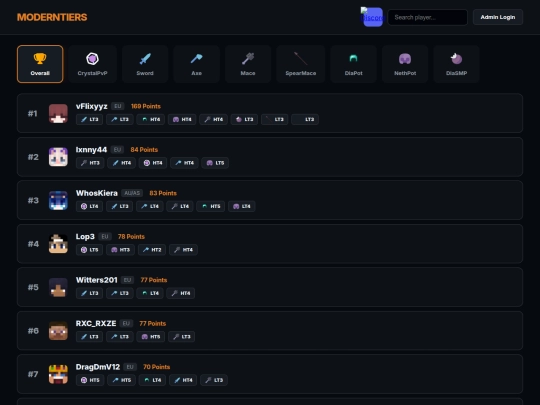Switch to the DiaSMP tab
The height and width of the screenshot is (405, 540).
click(x=456, y=64)
